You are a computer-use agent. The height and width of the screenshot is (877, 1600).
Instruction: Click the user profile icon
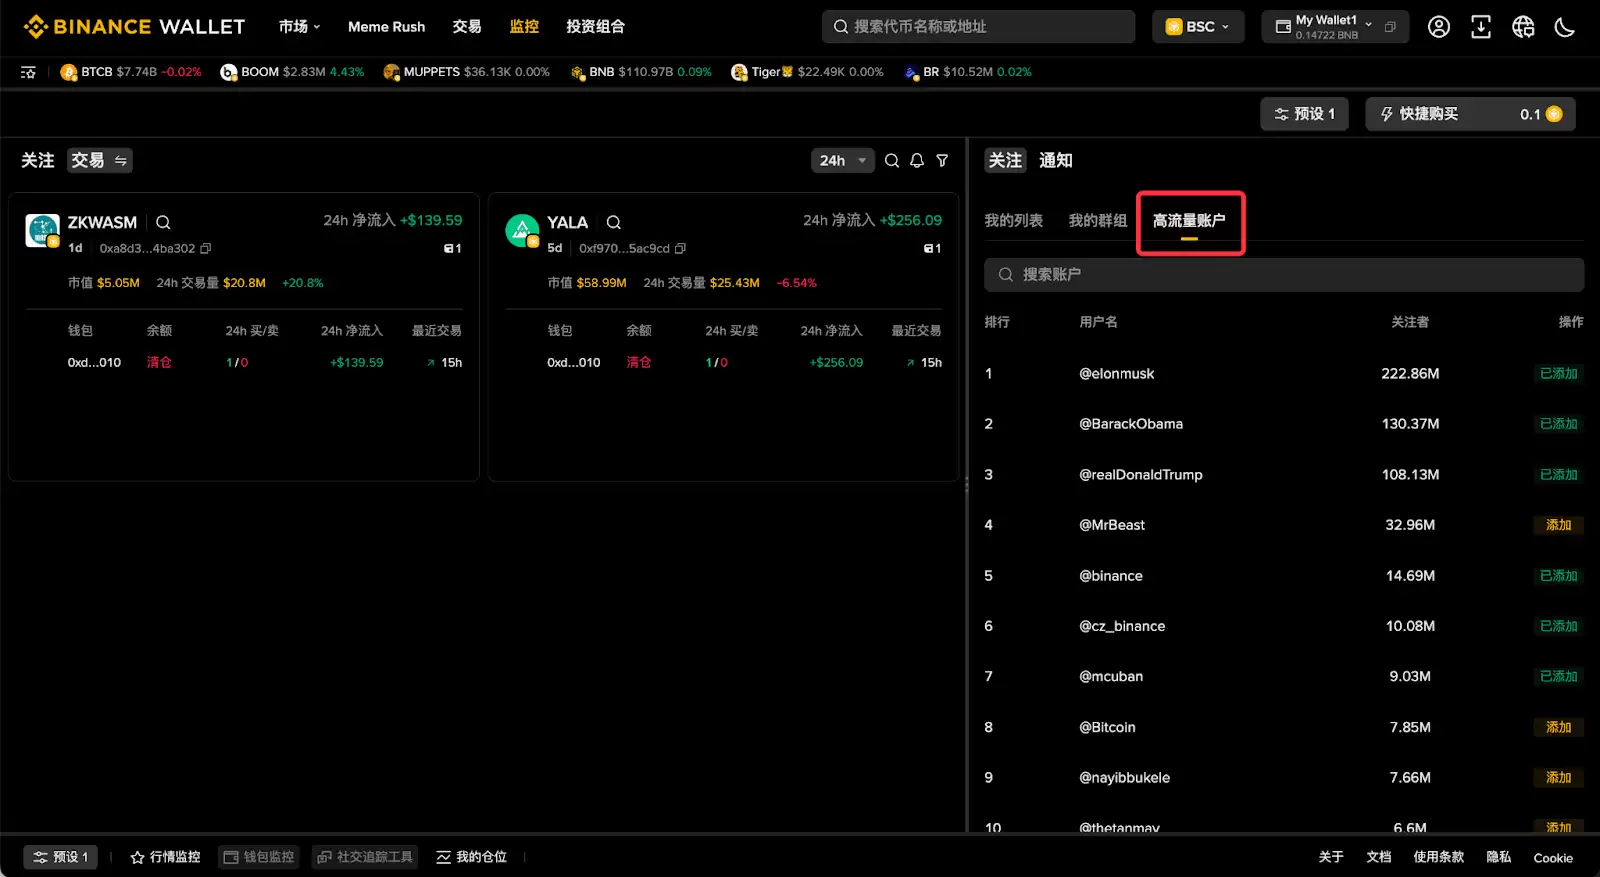pyautogui.click(x=1439, y=27)
